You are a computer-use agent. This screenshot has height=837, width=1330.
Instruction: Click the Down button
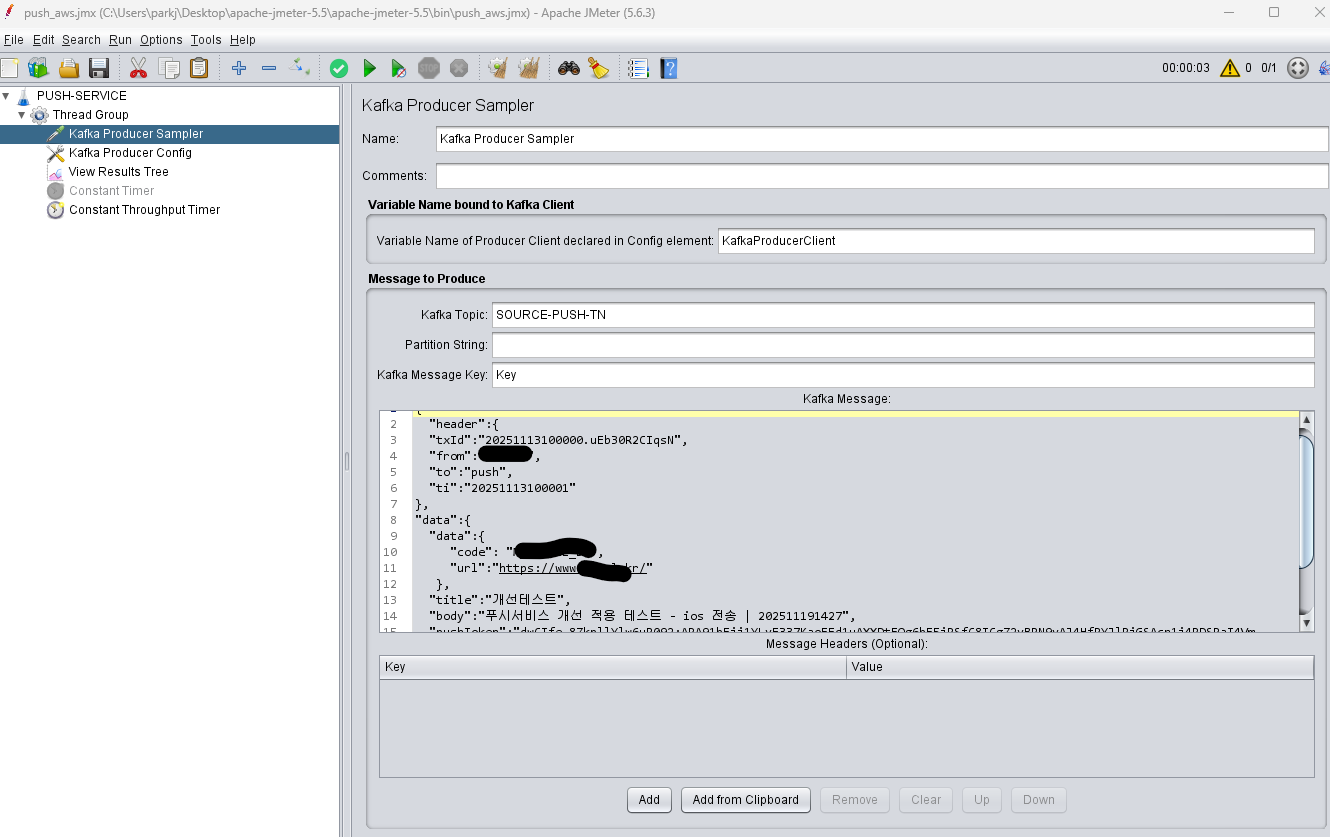(x=1038, y=800)
